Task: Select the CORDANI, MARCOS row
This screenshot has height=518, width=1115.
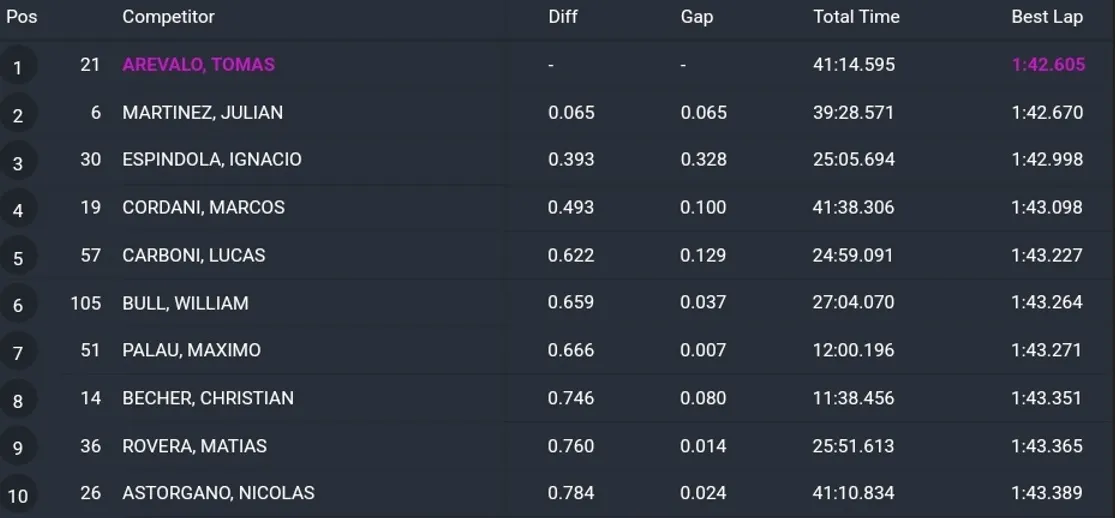Action: click(203, 208)
